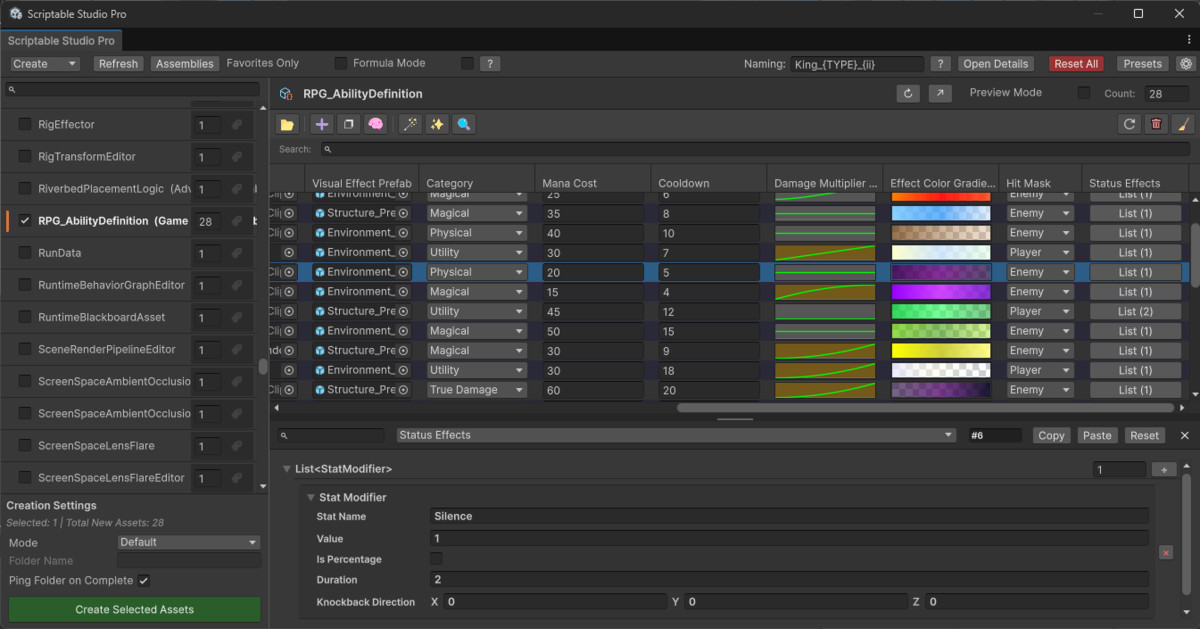This screenshot has height=629, width=1200.
Task: Enable the Formula Mode checkbox
Action: point(339,62)
